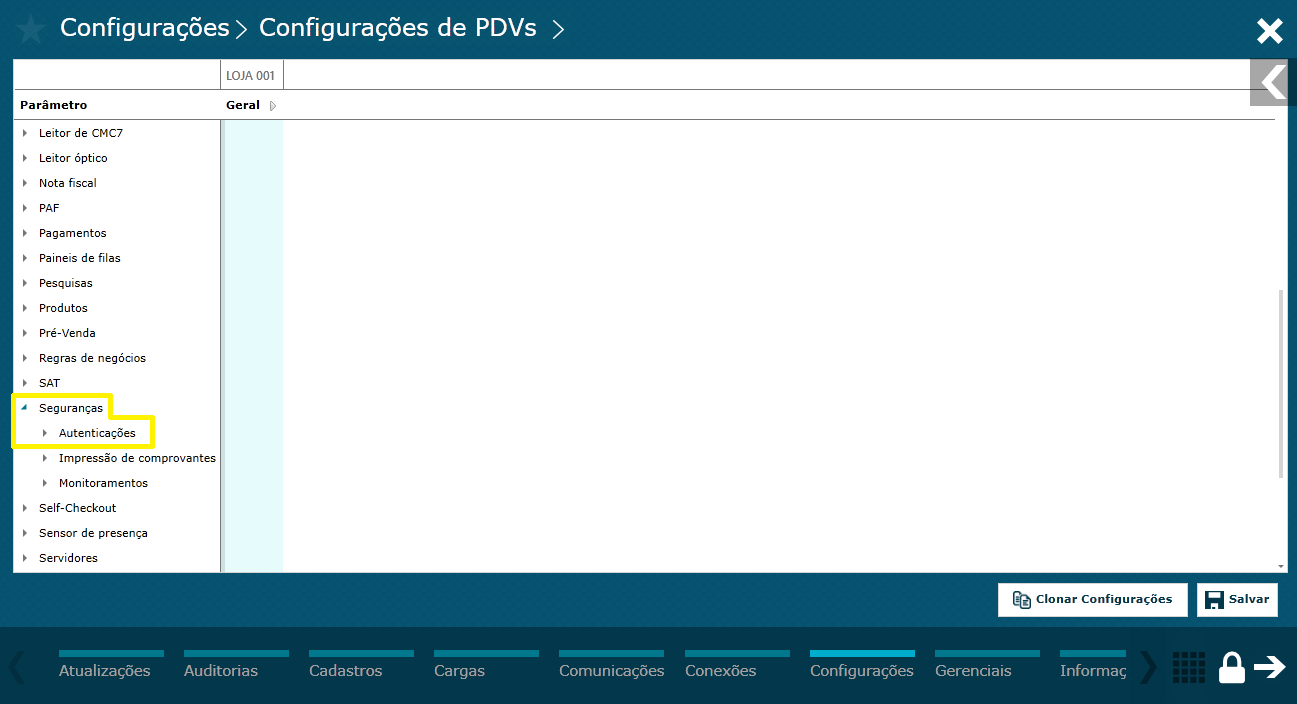Expand Paineis de filas tree node
1297x704 pixels.
(25, 258)
